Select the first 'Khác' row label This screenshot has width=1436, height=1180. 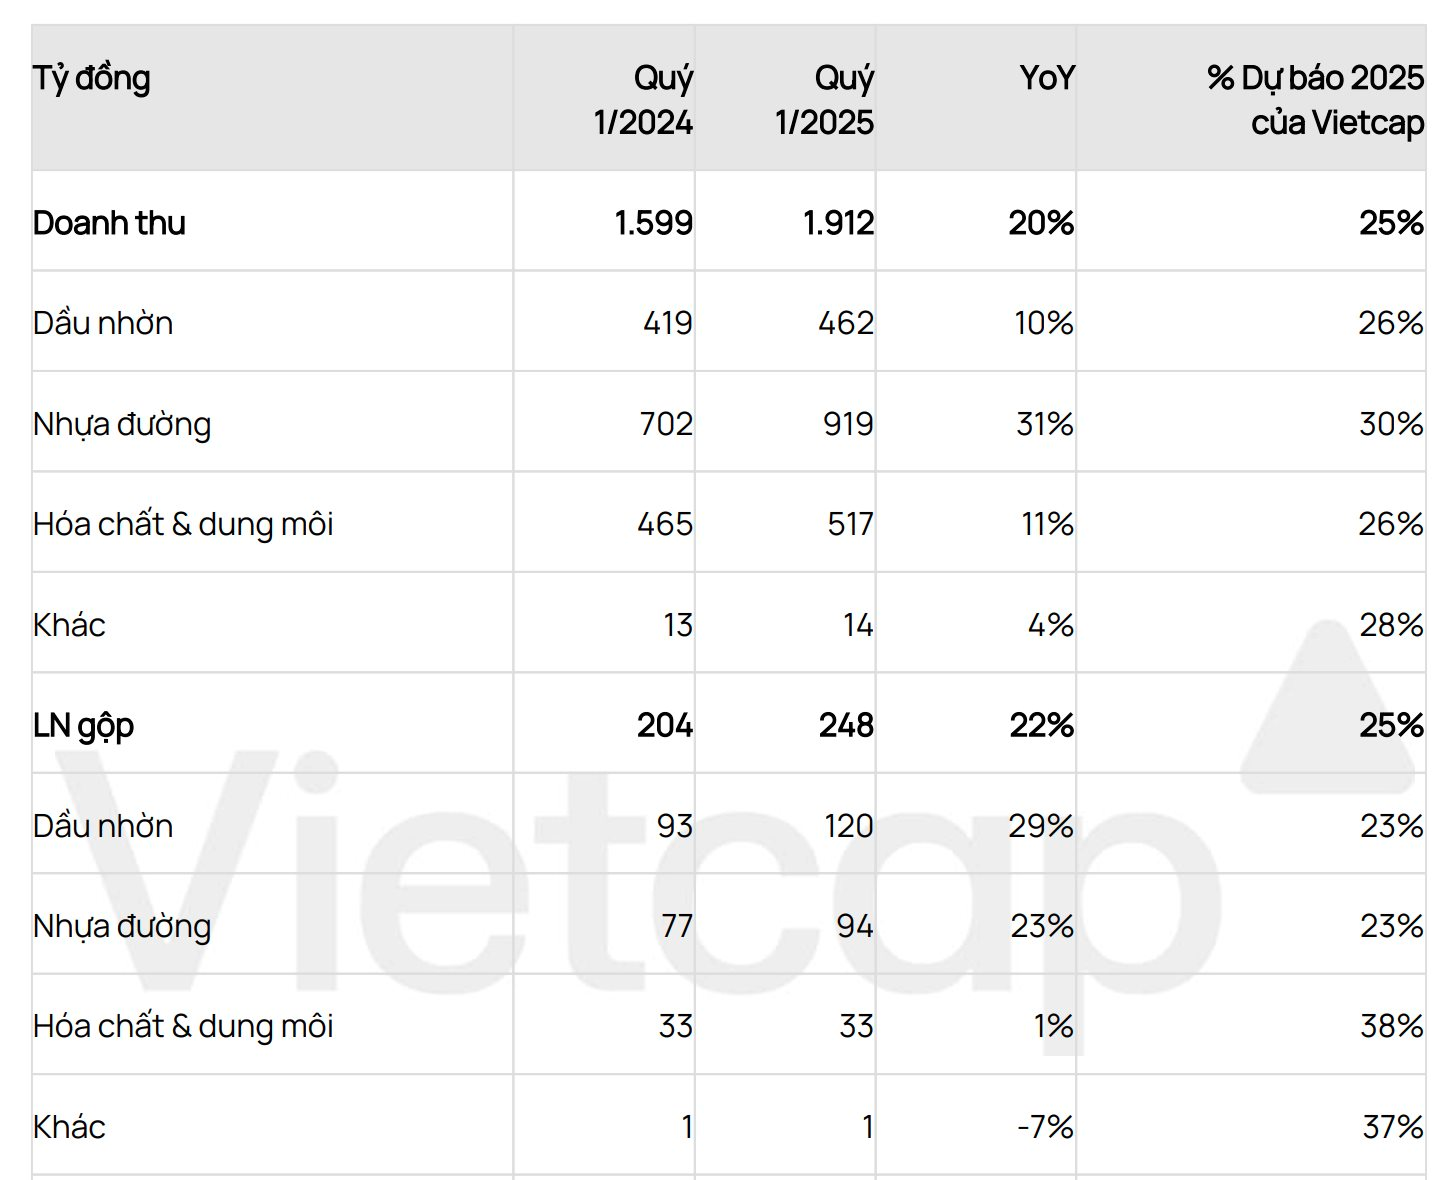pos(69,625)
